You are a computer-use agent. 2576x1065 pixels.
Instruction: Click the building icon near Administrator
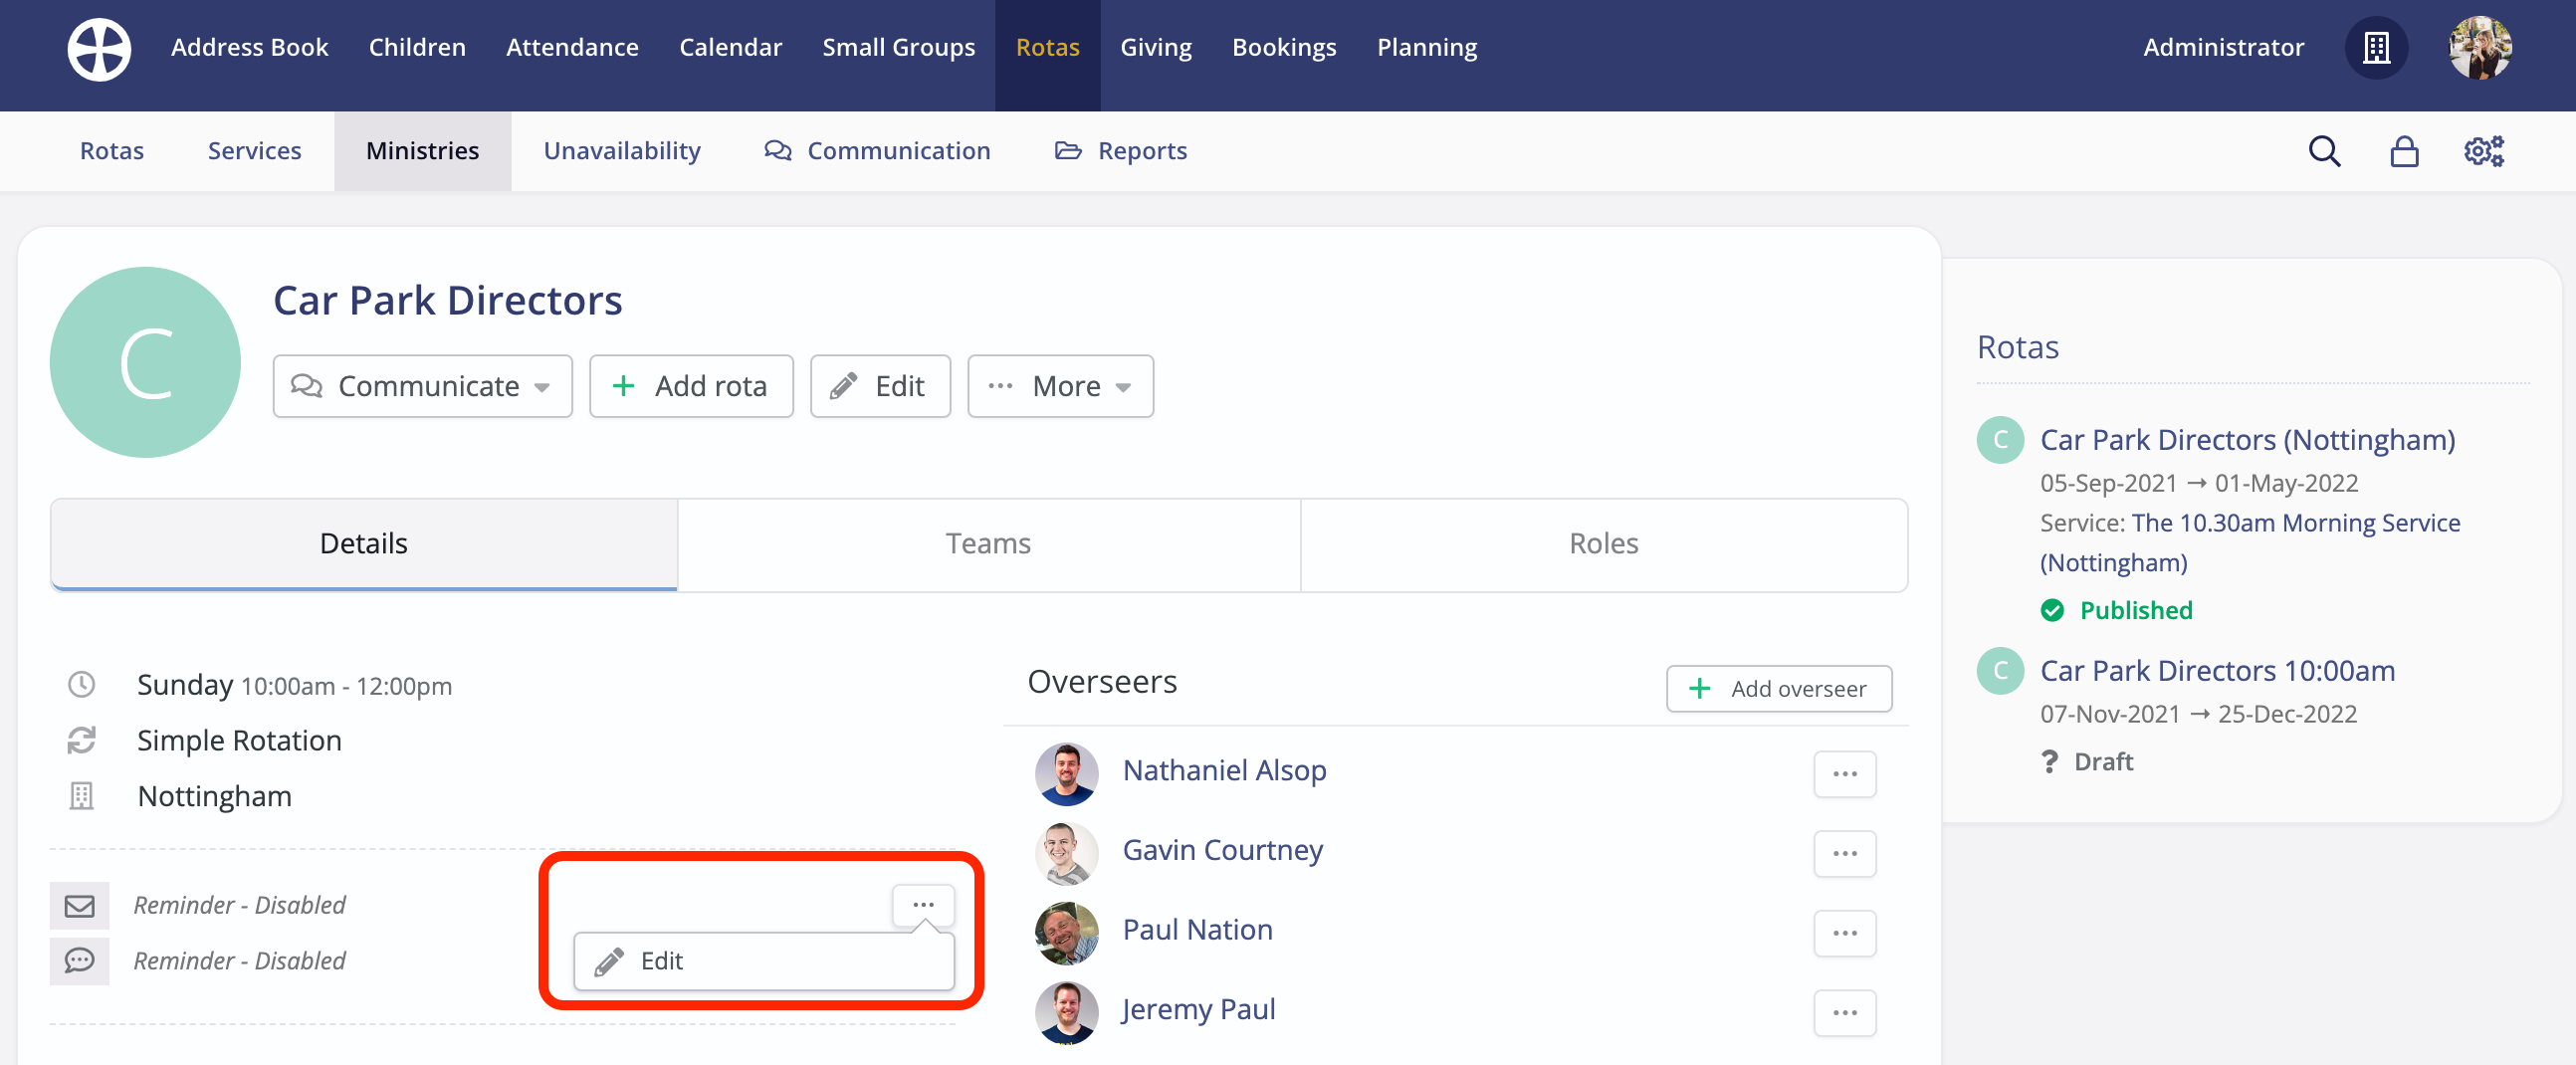click(2377, 48)
